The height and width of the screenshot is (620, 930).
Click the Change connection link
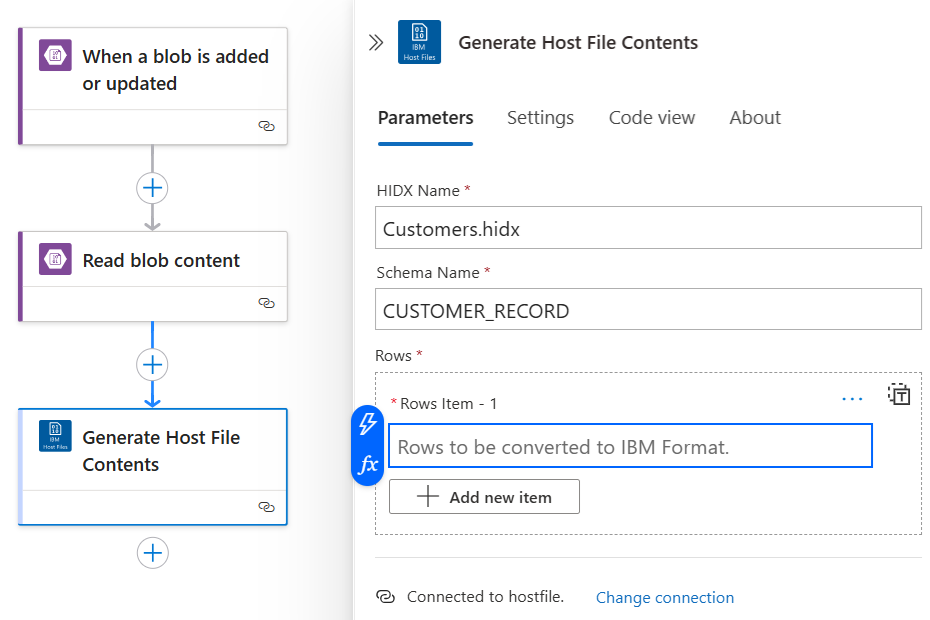tap(665, 598)
